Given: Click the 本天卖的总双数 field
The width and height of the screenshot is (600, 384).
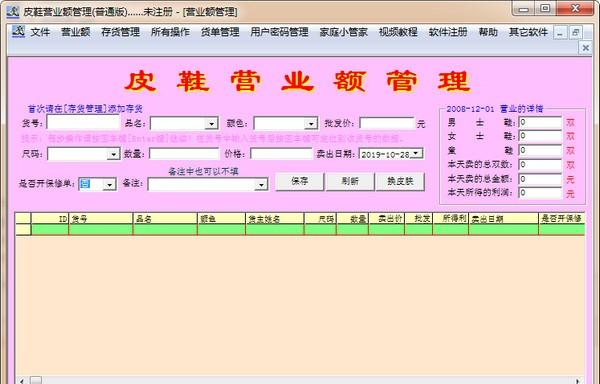Looking at the screenshot, I should click(540, 164).
